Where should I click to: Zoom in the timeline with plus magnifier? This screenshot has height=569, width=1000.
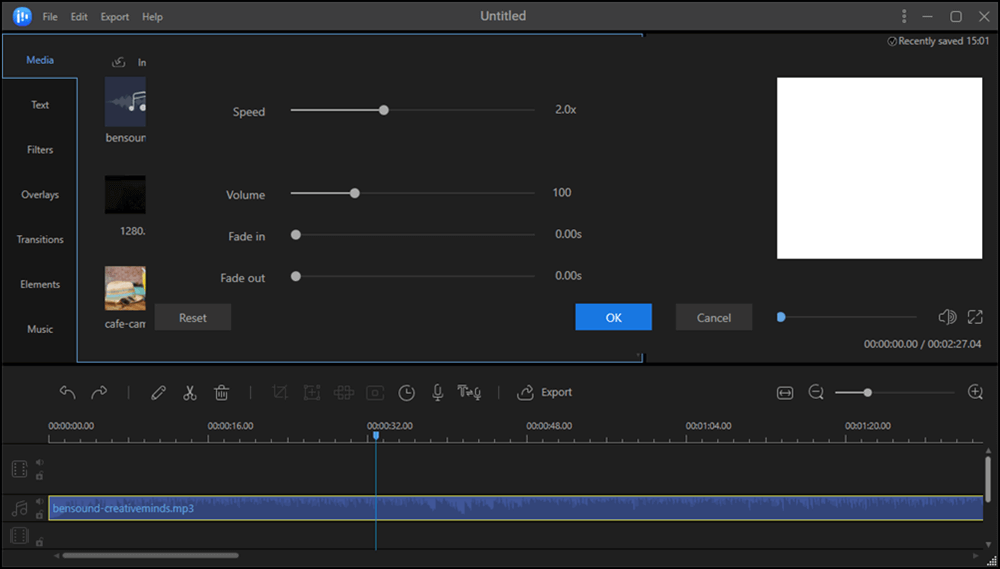click(x=976, y=393)
